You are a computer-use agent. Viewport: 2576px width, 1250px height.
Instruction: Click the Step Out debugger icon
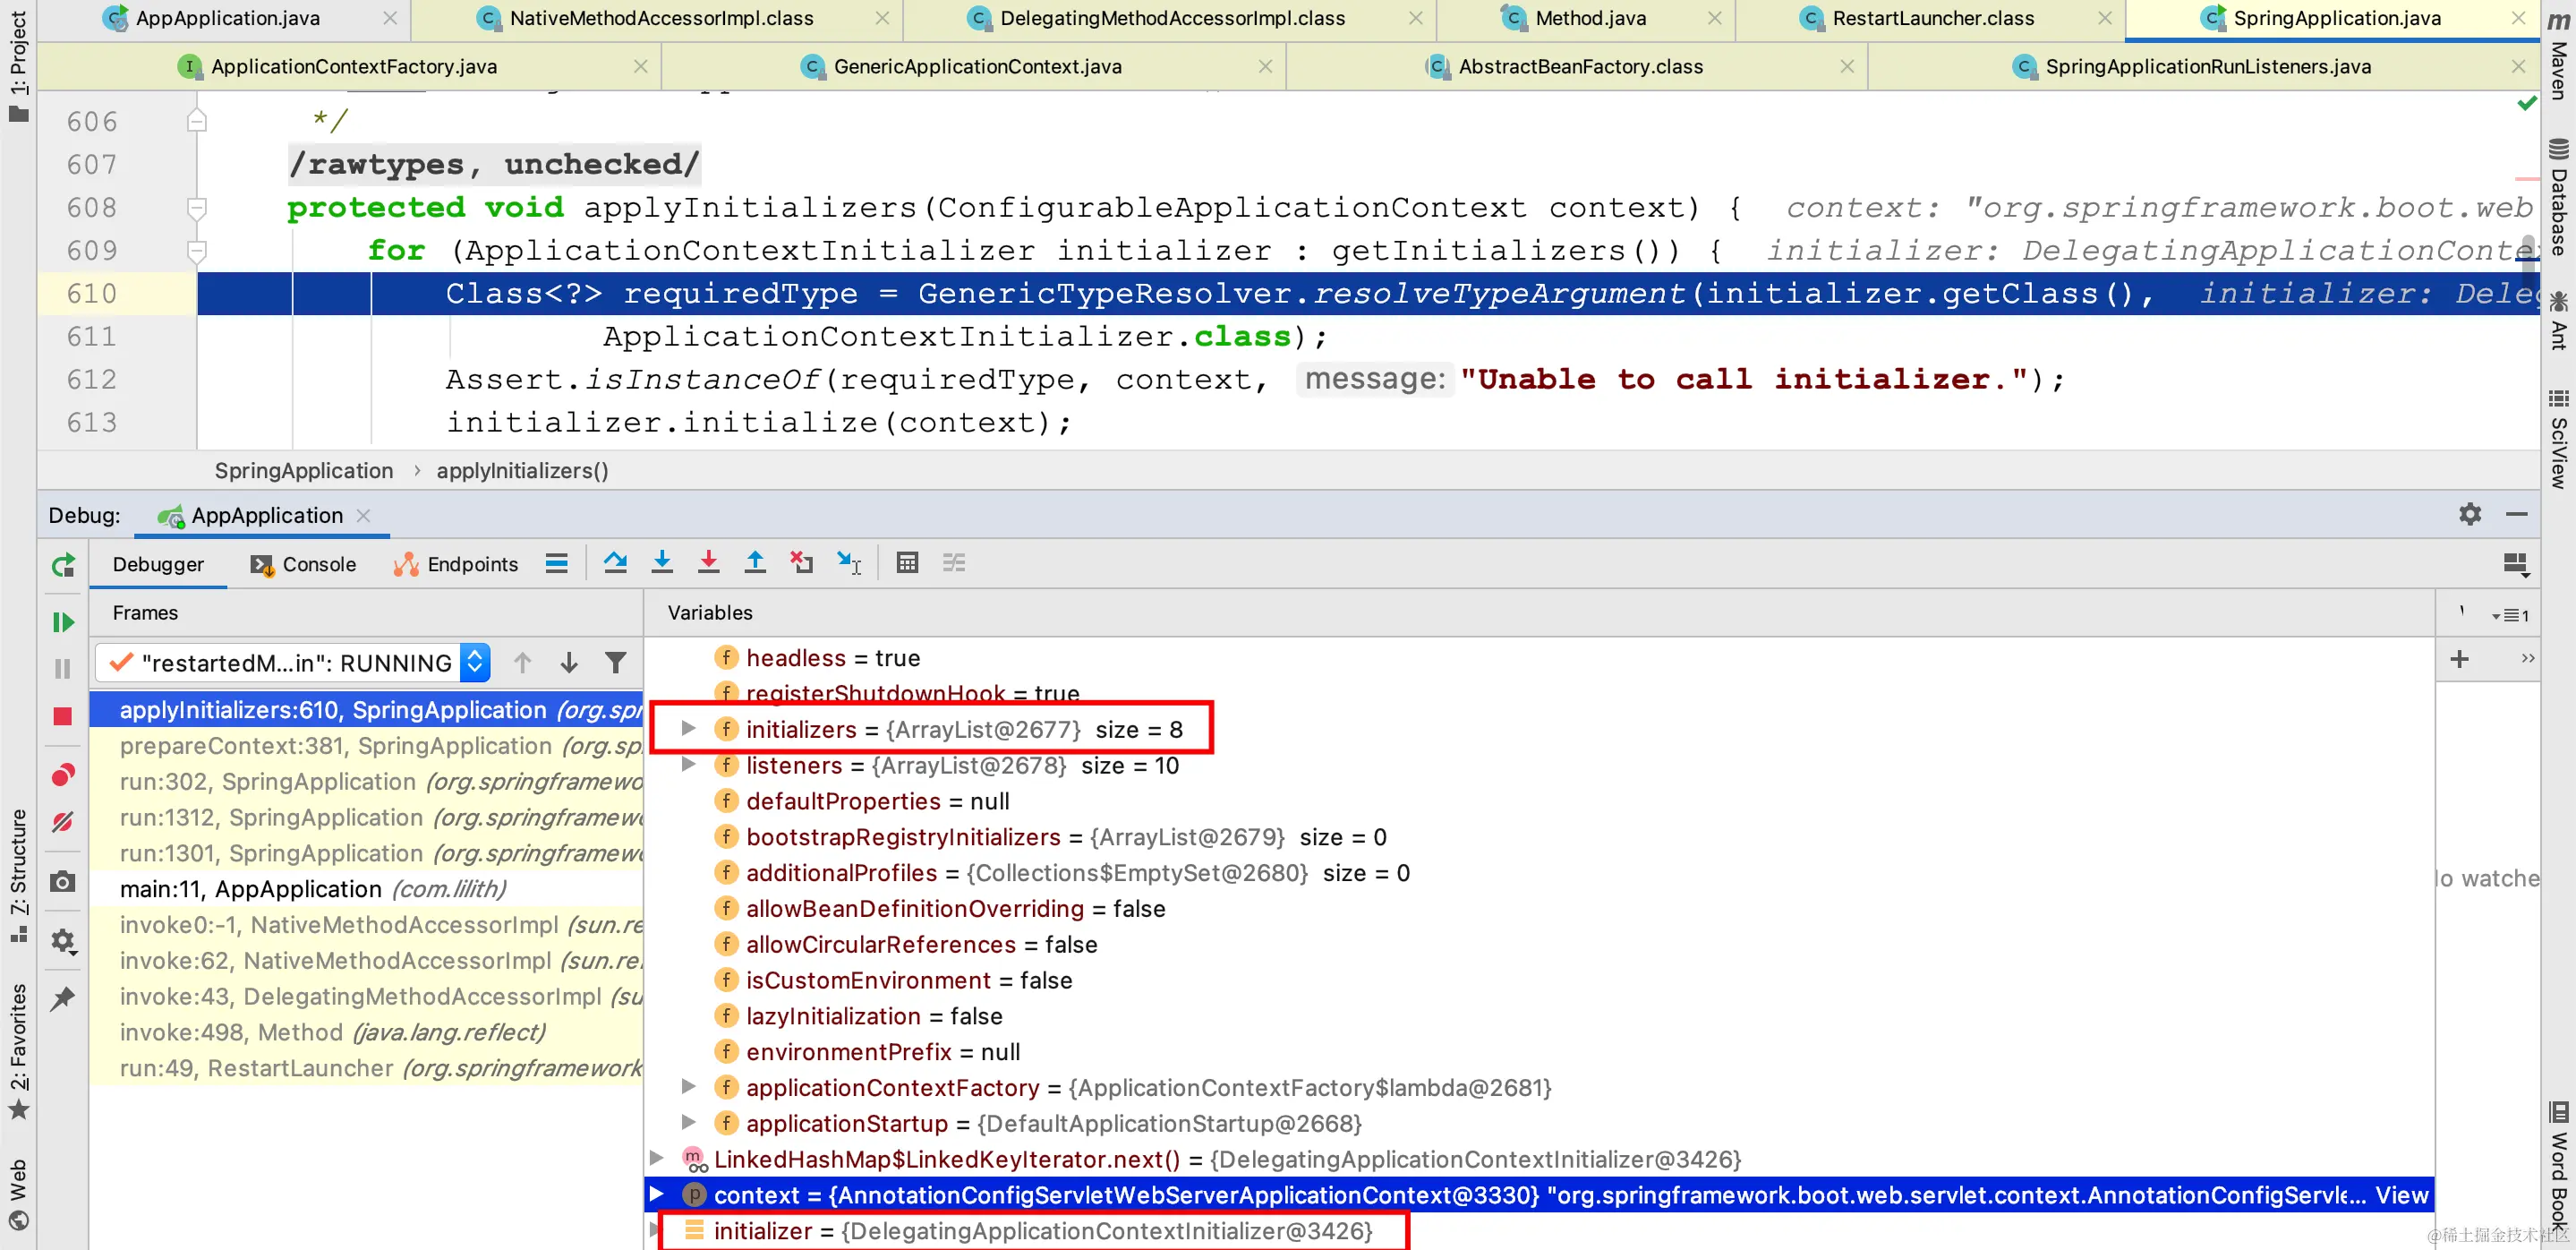pos(755,563)
